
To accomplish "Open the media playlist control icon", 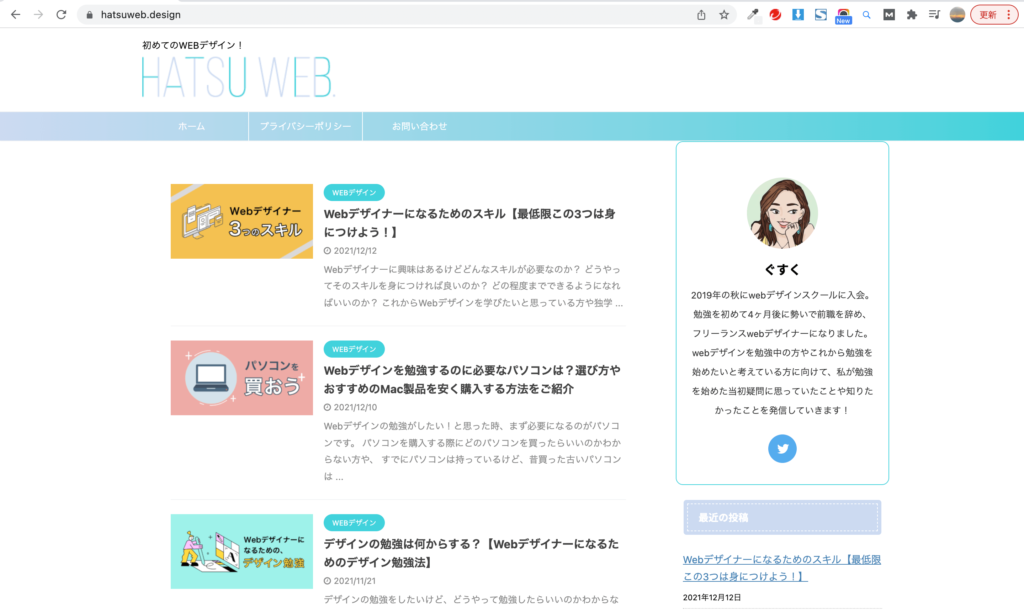I will pos(935,14).
